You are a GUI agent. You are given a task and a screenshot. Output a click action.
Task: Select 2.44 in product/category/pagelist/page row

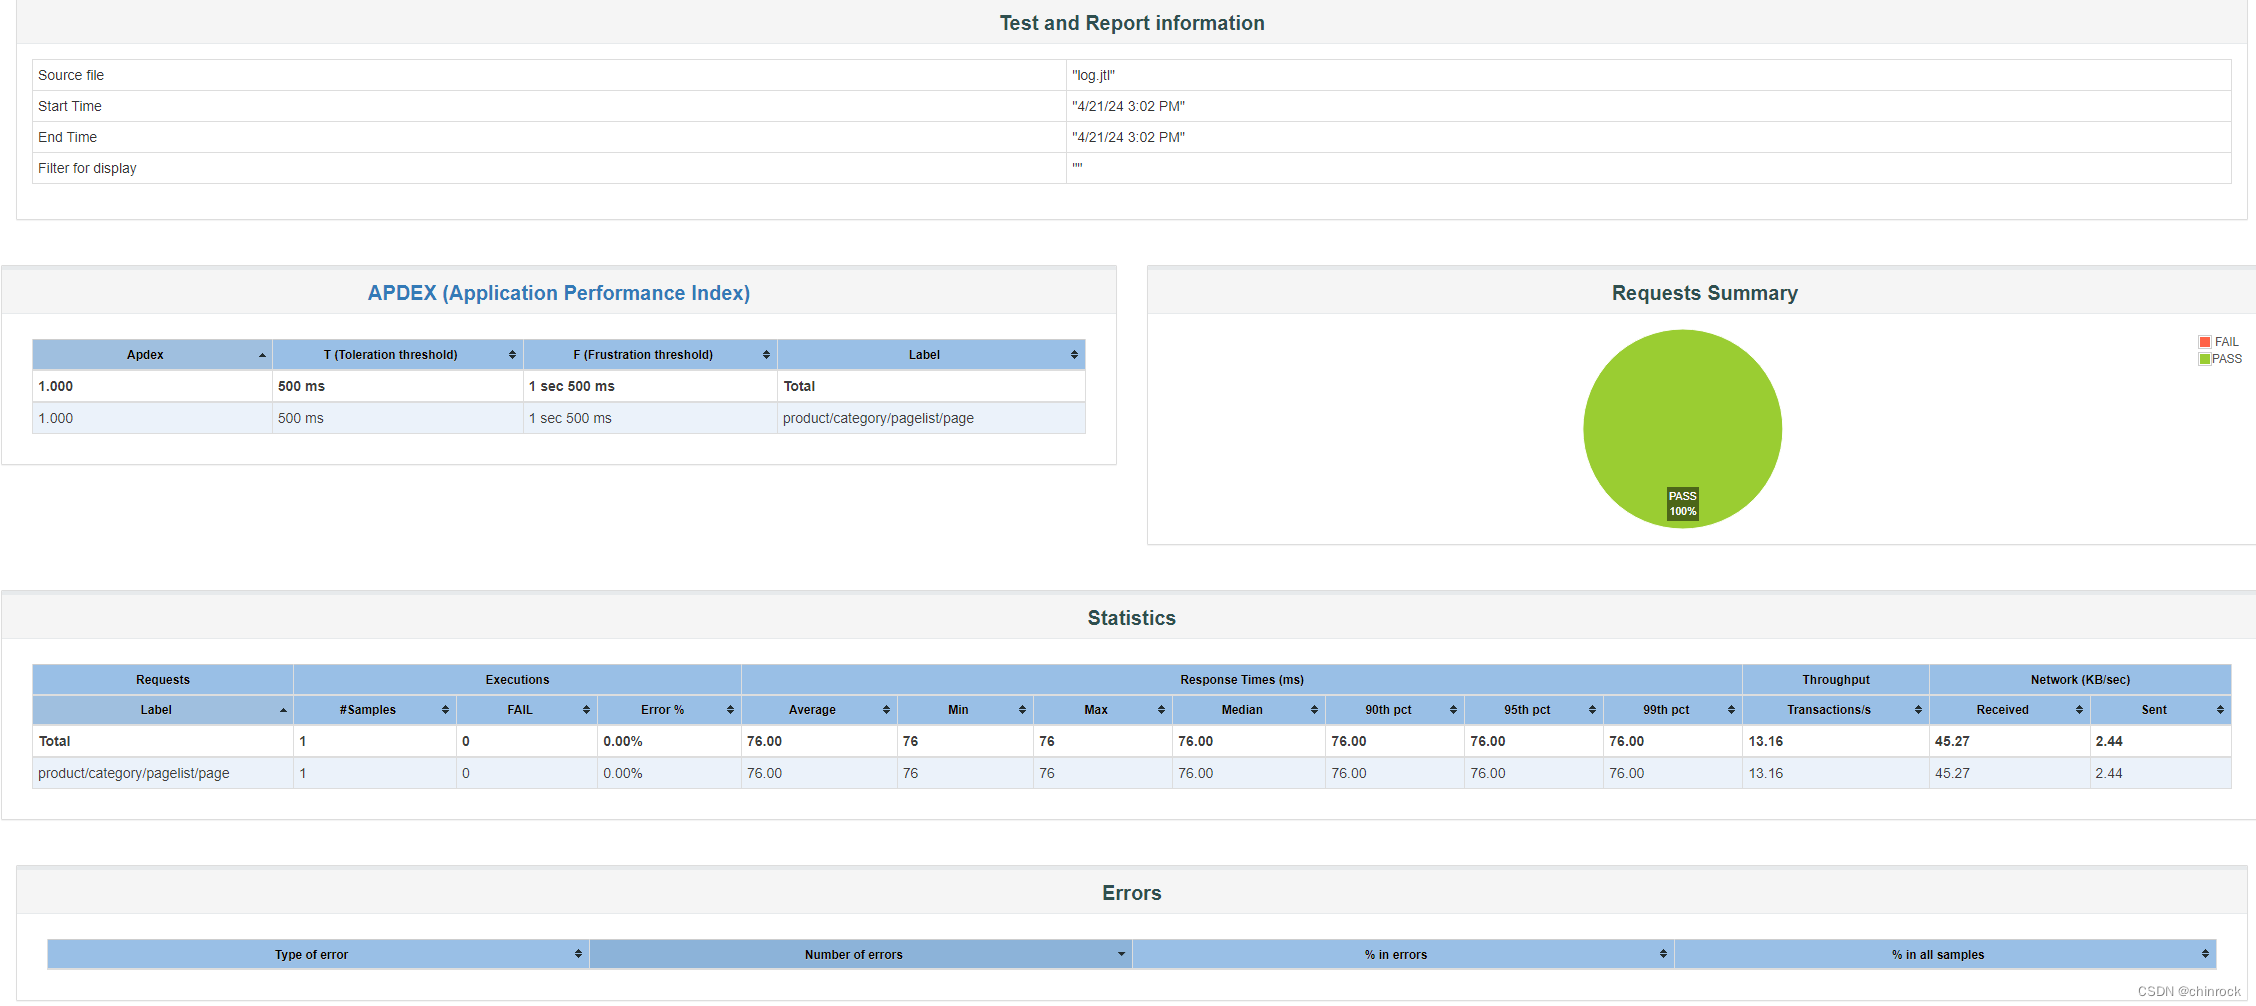click(x=2109, y=773)
